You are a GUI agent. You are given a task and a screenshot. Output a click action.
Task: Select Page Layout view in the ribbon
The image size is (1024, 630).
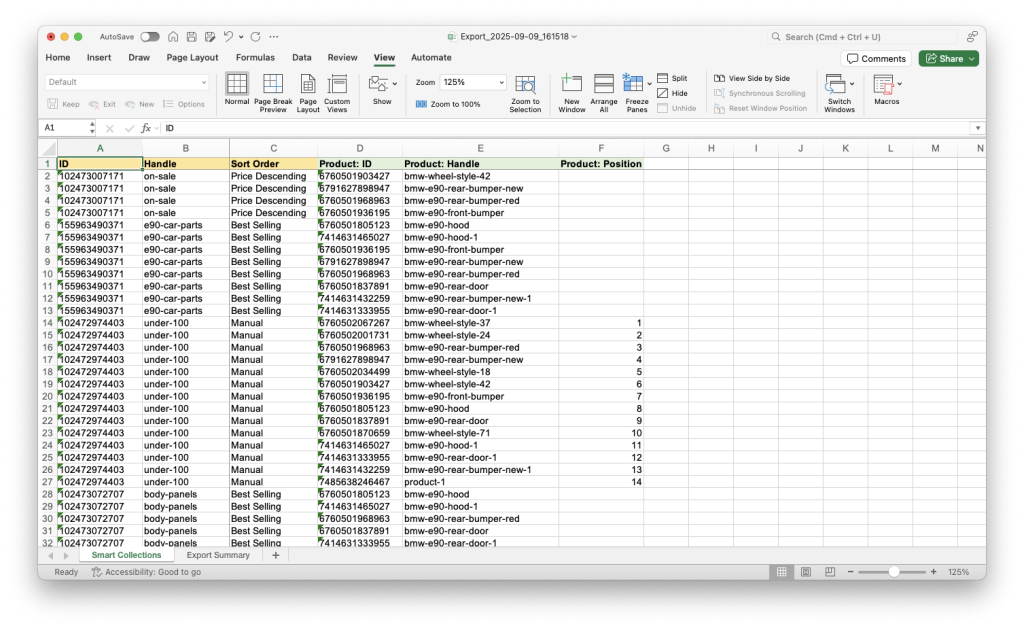click(x=307, y=92)
